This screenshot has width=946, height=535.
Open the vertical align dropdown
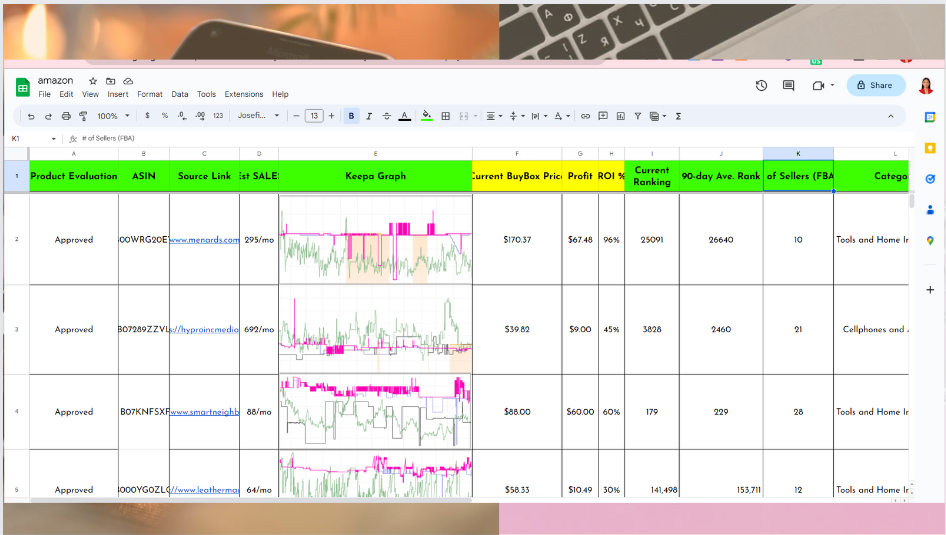tap(516, 116)
